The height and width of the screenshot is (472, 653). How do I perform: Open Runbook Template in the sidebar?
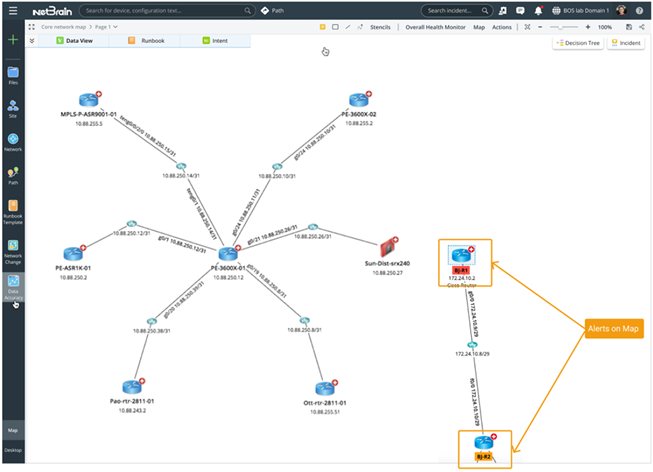pos(13,212)
